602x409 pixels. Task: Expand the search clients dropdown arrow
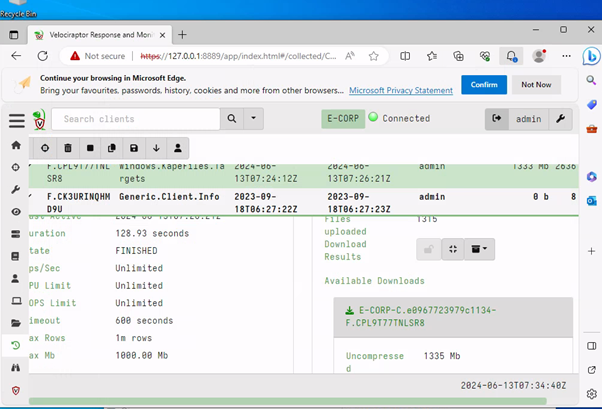253,119
